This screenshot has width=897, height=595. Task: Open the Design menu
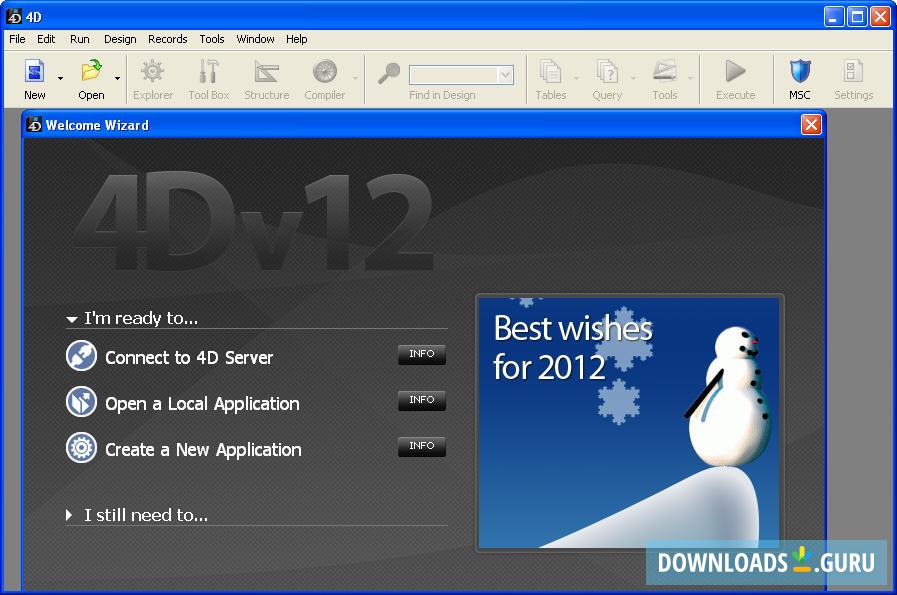click(120, 39)
